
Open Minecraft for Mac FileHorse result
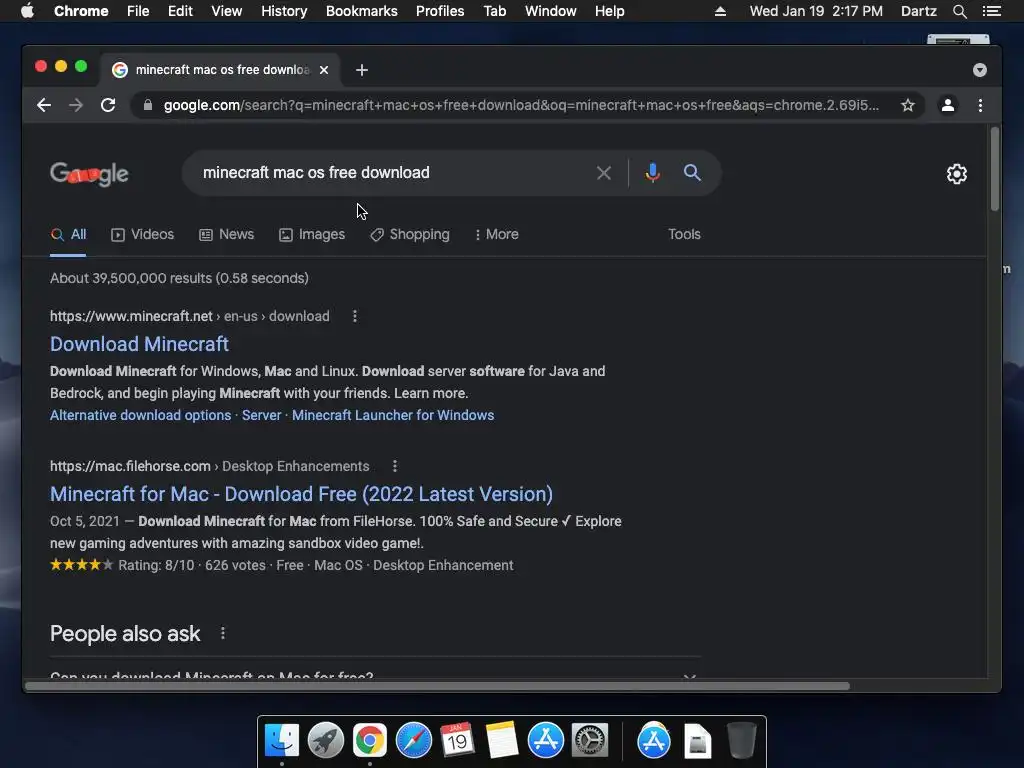[x=301, y=494]
